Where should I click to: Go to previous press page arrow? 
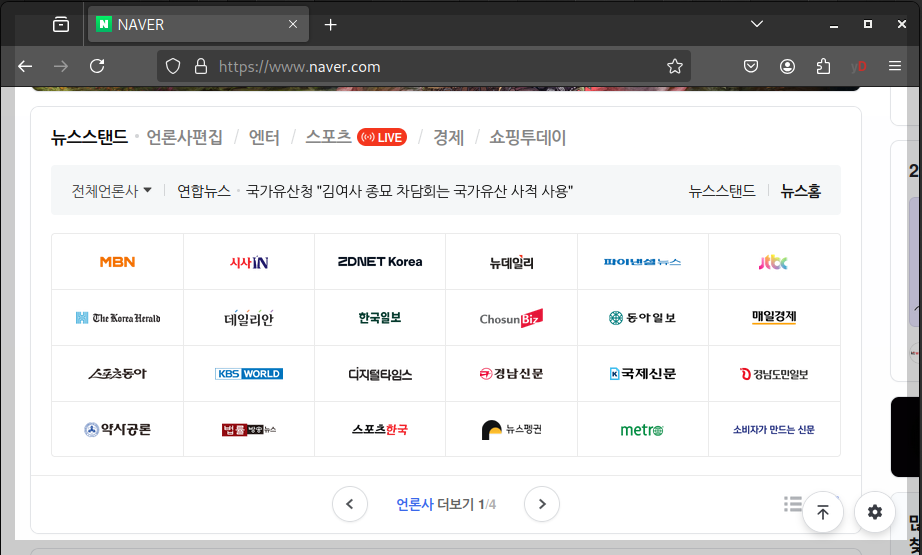point(350,504)
